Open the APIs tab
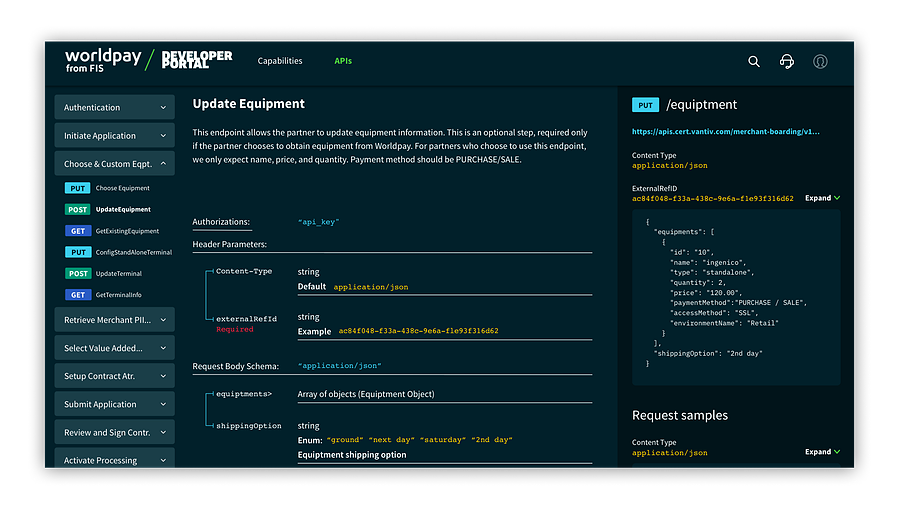899x506 pixels. 343,61
